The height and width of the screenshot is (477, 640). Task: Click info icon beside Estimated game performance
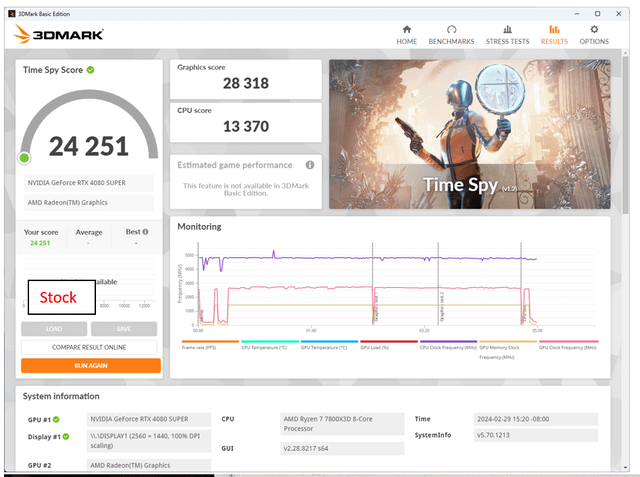[x=310, y=165]
